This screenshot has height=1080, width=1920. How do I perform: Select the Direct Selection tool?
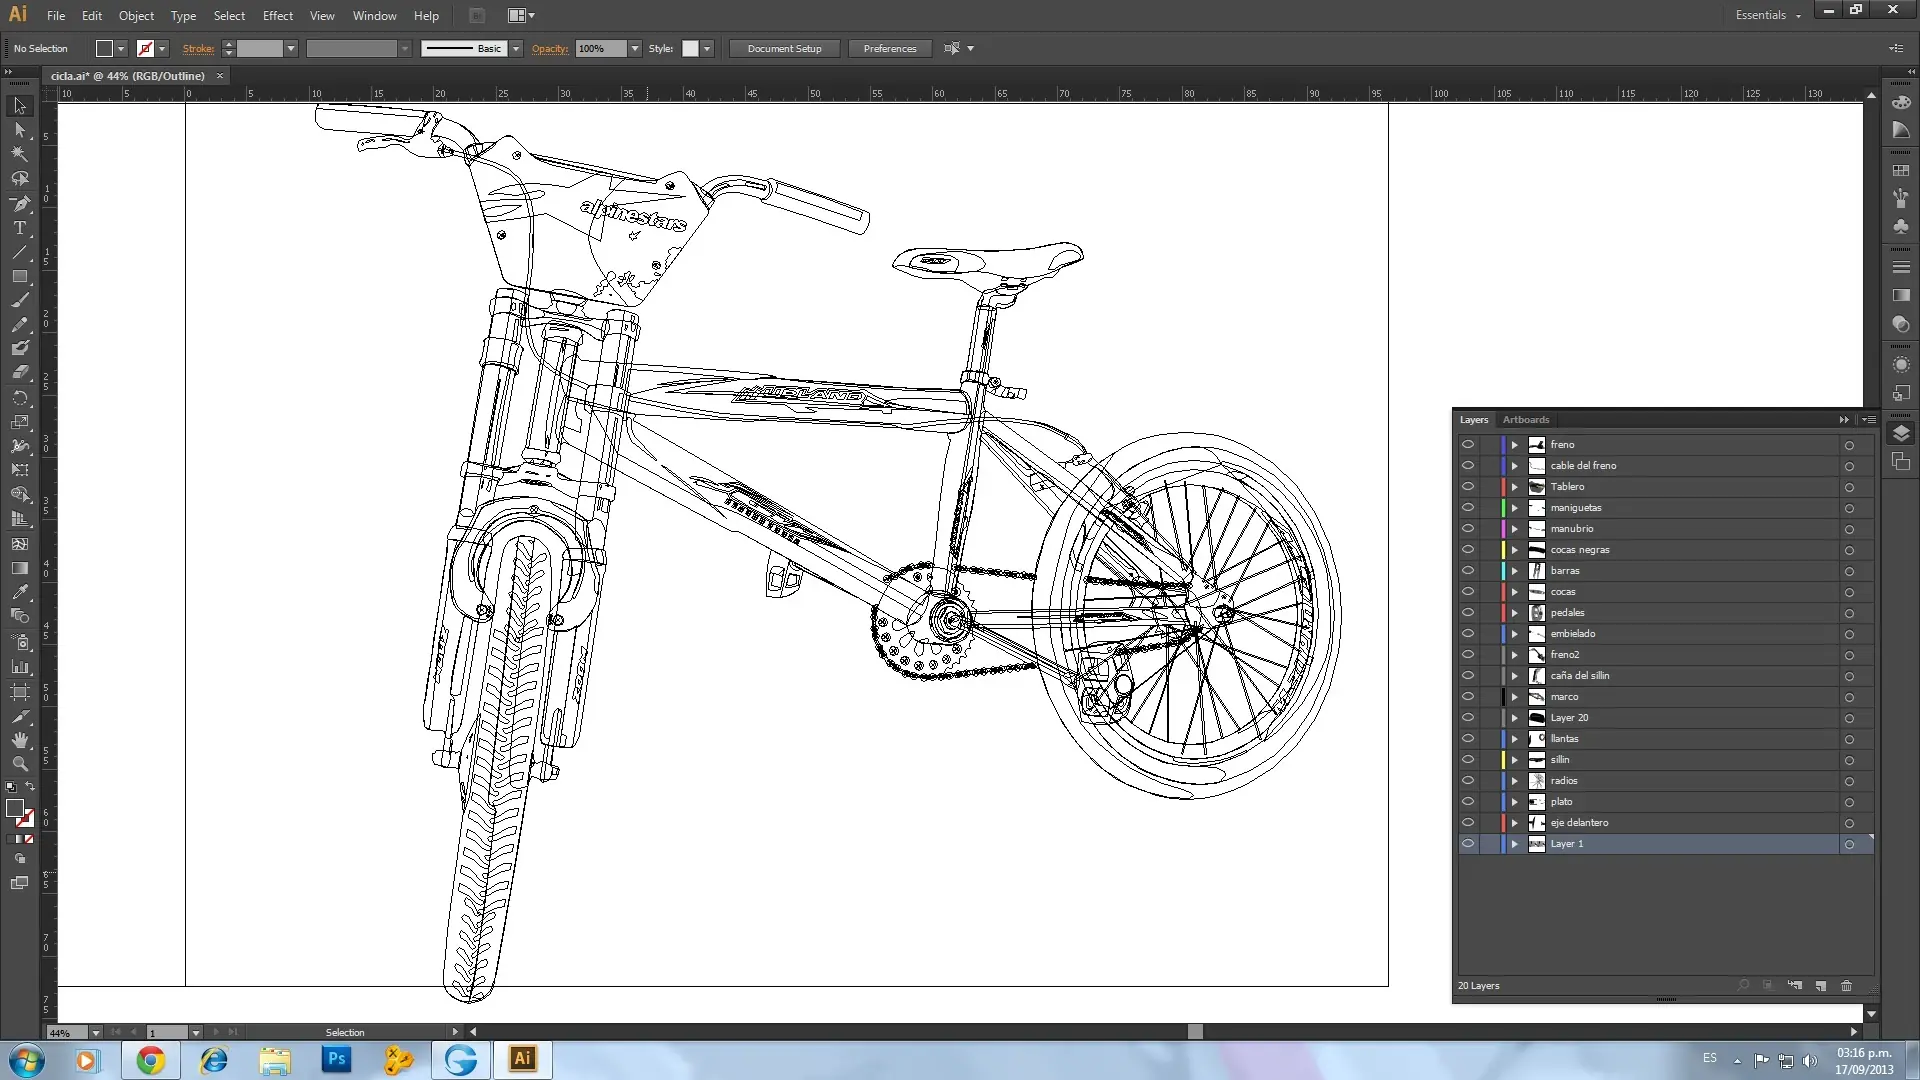click(19, 130)
